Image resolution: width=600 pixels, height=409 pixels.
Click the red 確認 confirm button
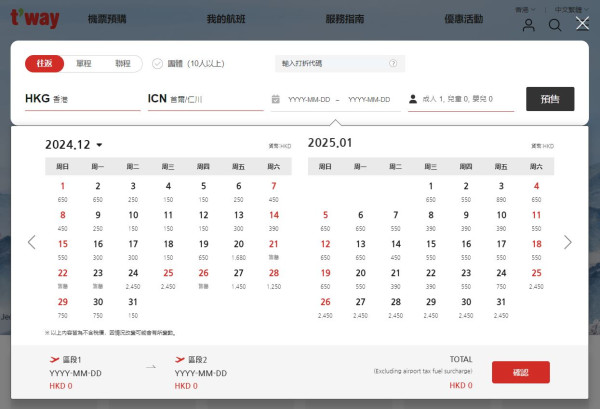tap(521, 372)
